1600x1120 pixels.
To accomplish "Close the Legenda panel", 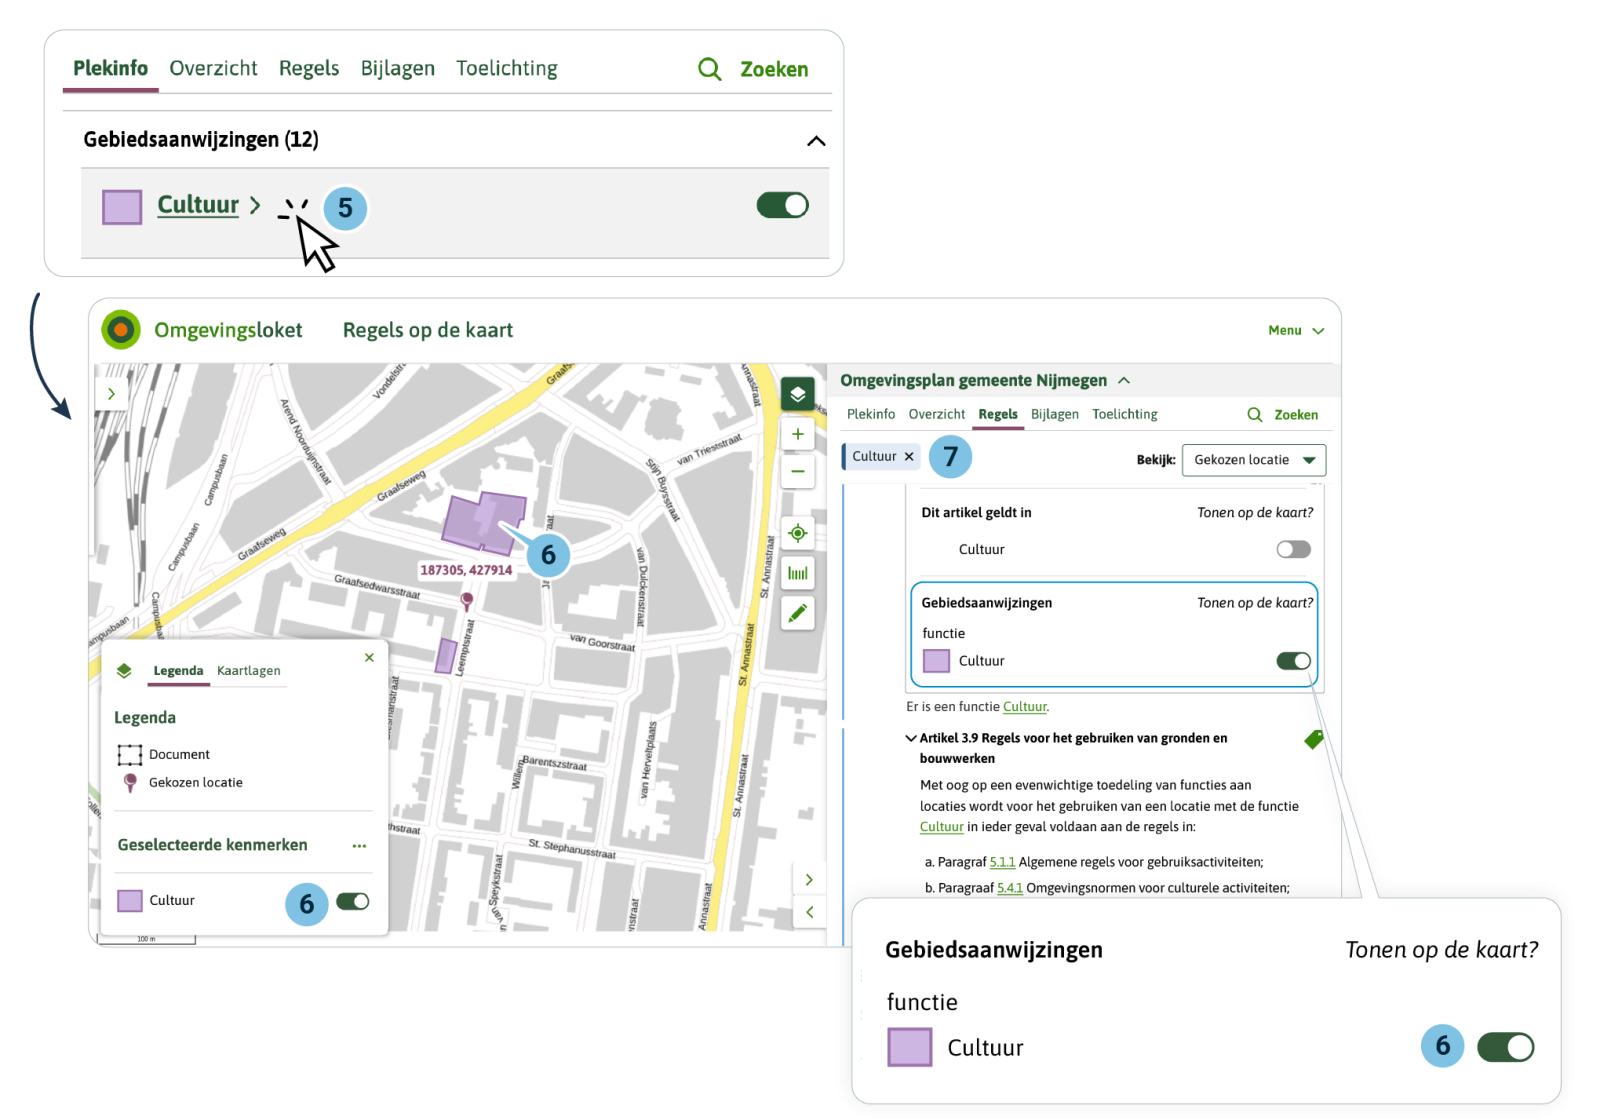I will pos(369,657).
